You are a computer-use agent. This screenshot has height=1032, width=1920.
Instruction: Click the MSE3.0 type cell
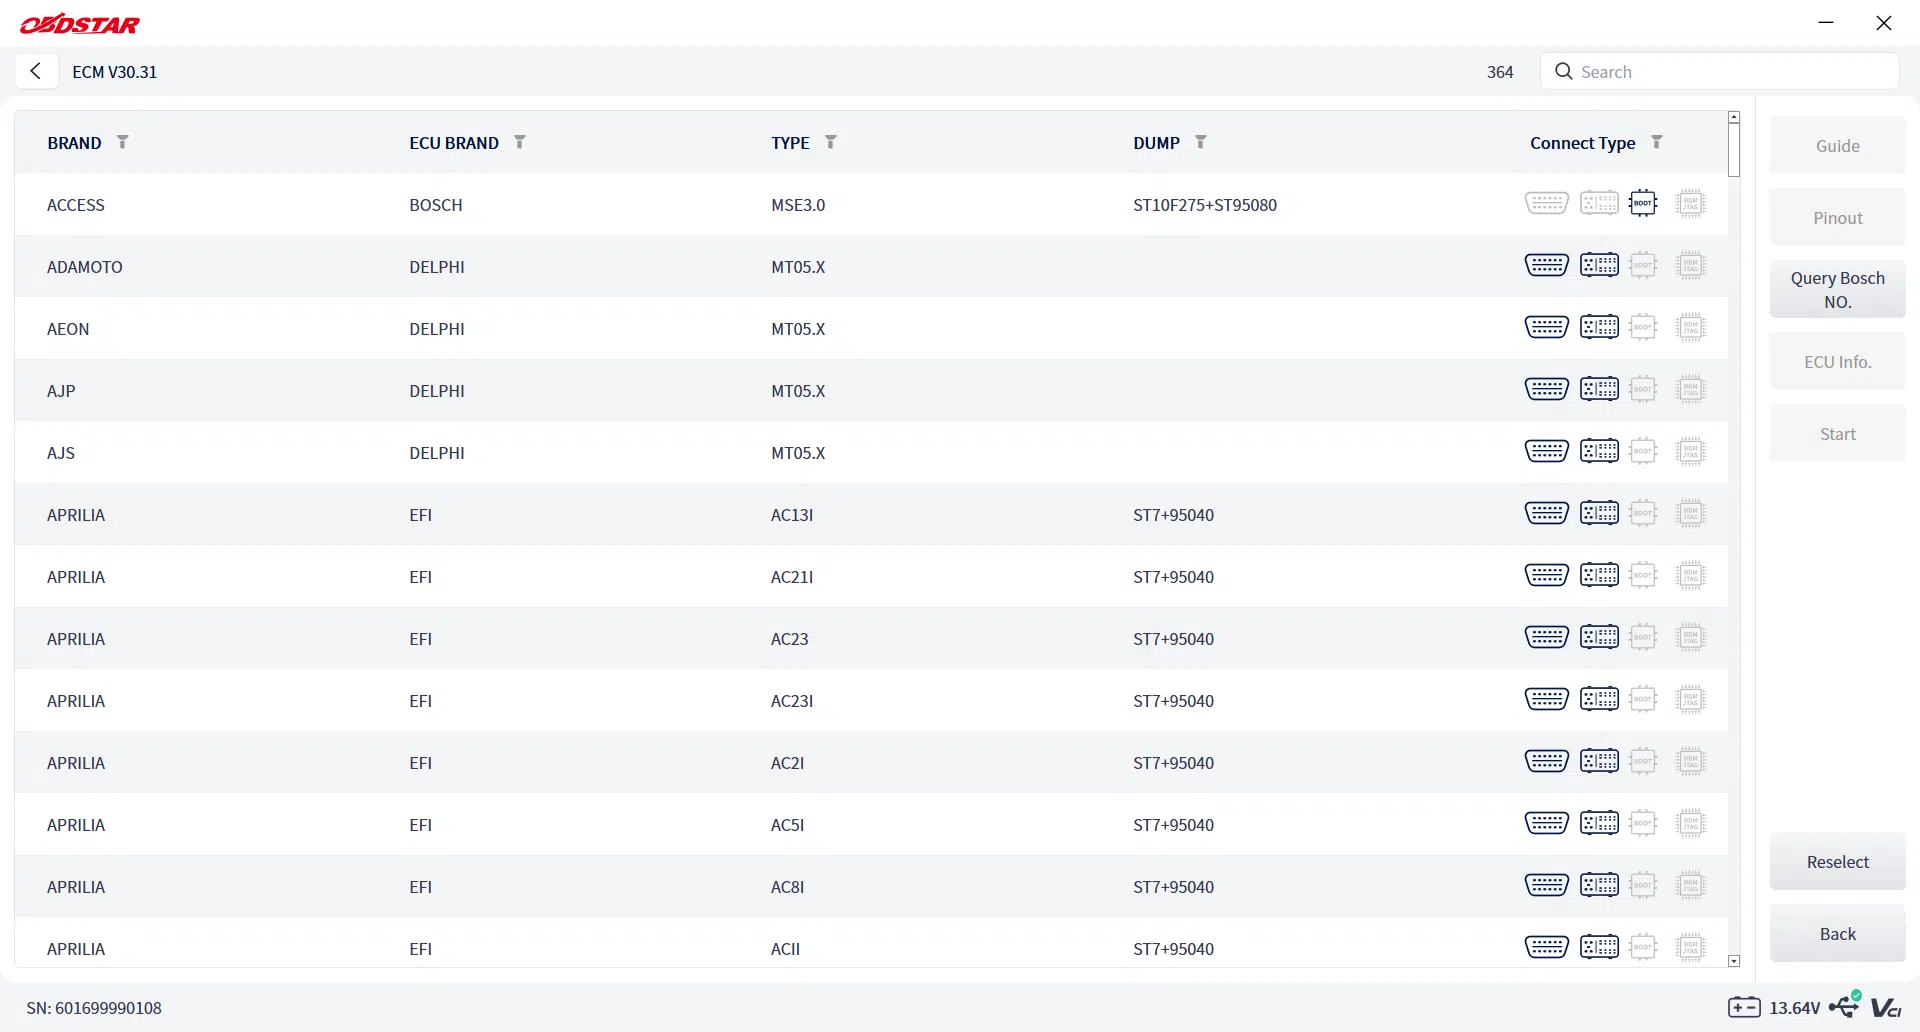[798, 205]
